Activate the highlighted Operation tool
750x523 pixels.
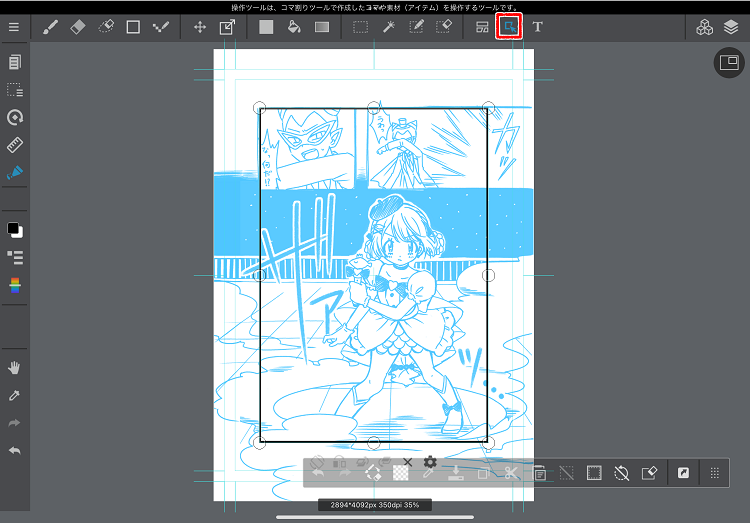coord(509,27)
